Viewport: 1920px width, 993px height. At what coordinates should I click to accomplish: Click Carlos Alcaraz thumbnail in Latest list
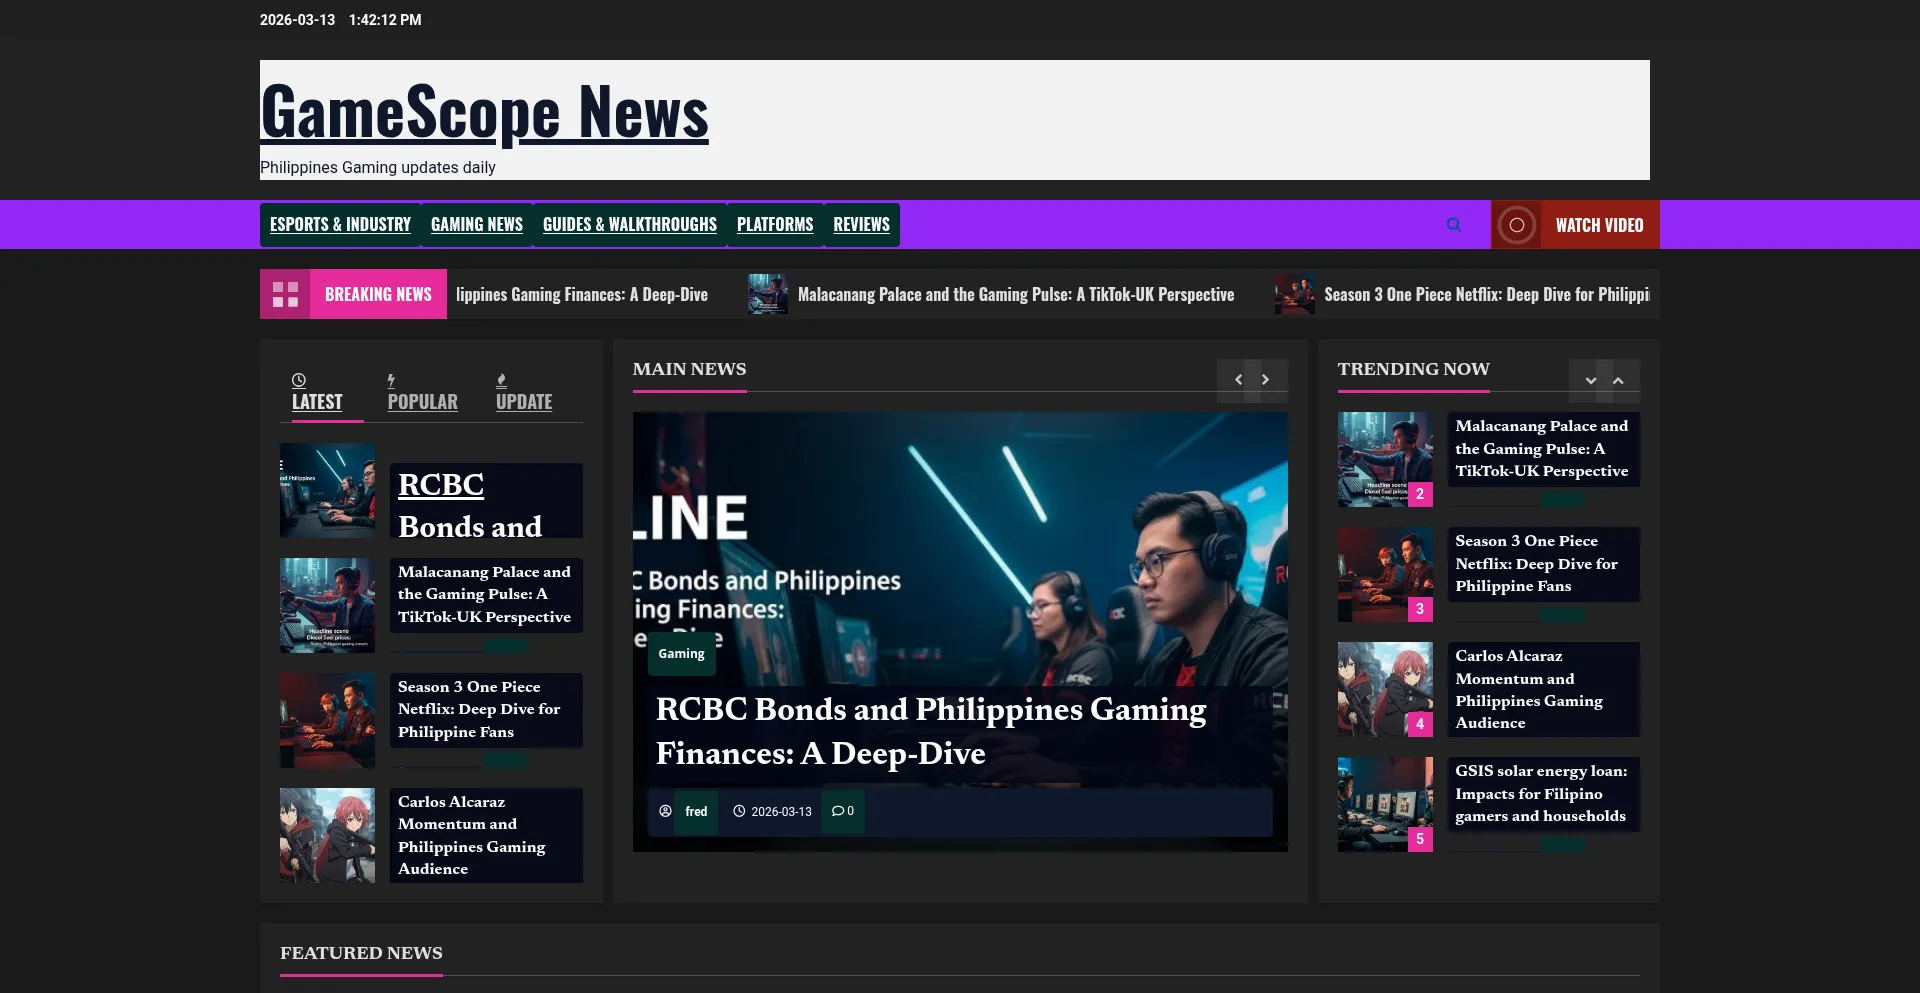pyautogui.click(x=327, y=836)
